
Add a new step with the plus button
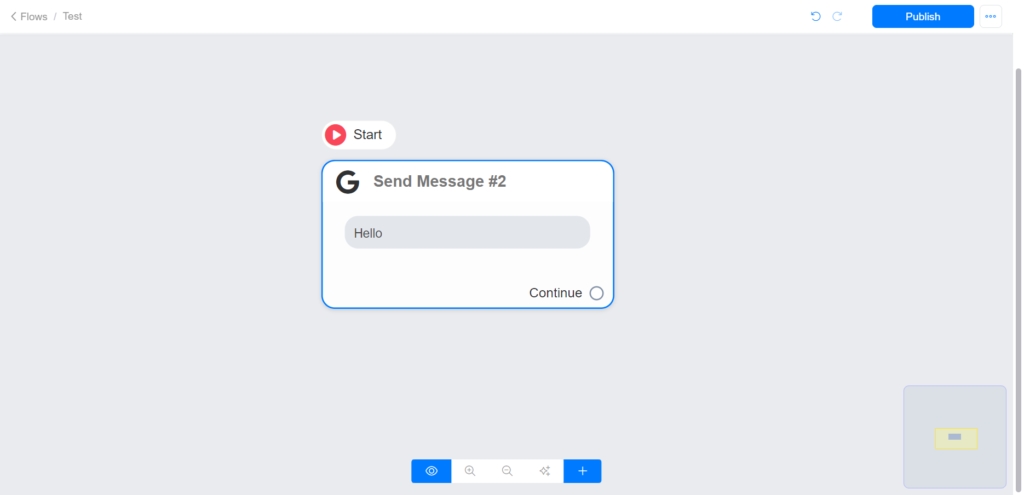point(583,471)
